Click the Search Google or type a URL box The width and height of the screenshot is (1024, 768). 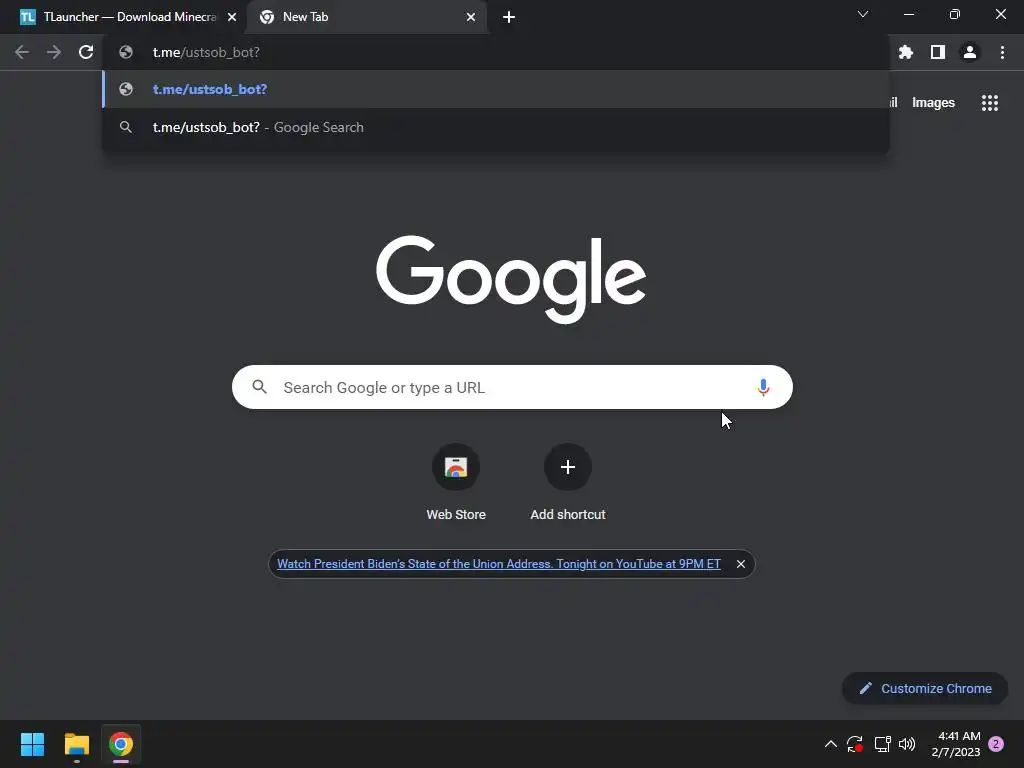[x=512, y=387]
